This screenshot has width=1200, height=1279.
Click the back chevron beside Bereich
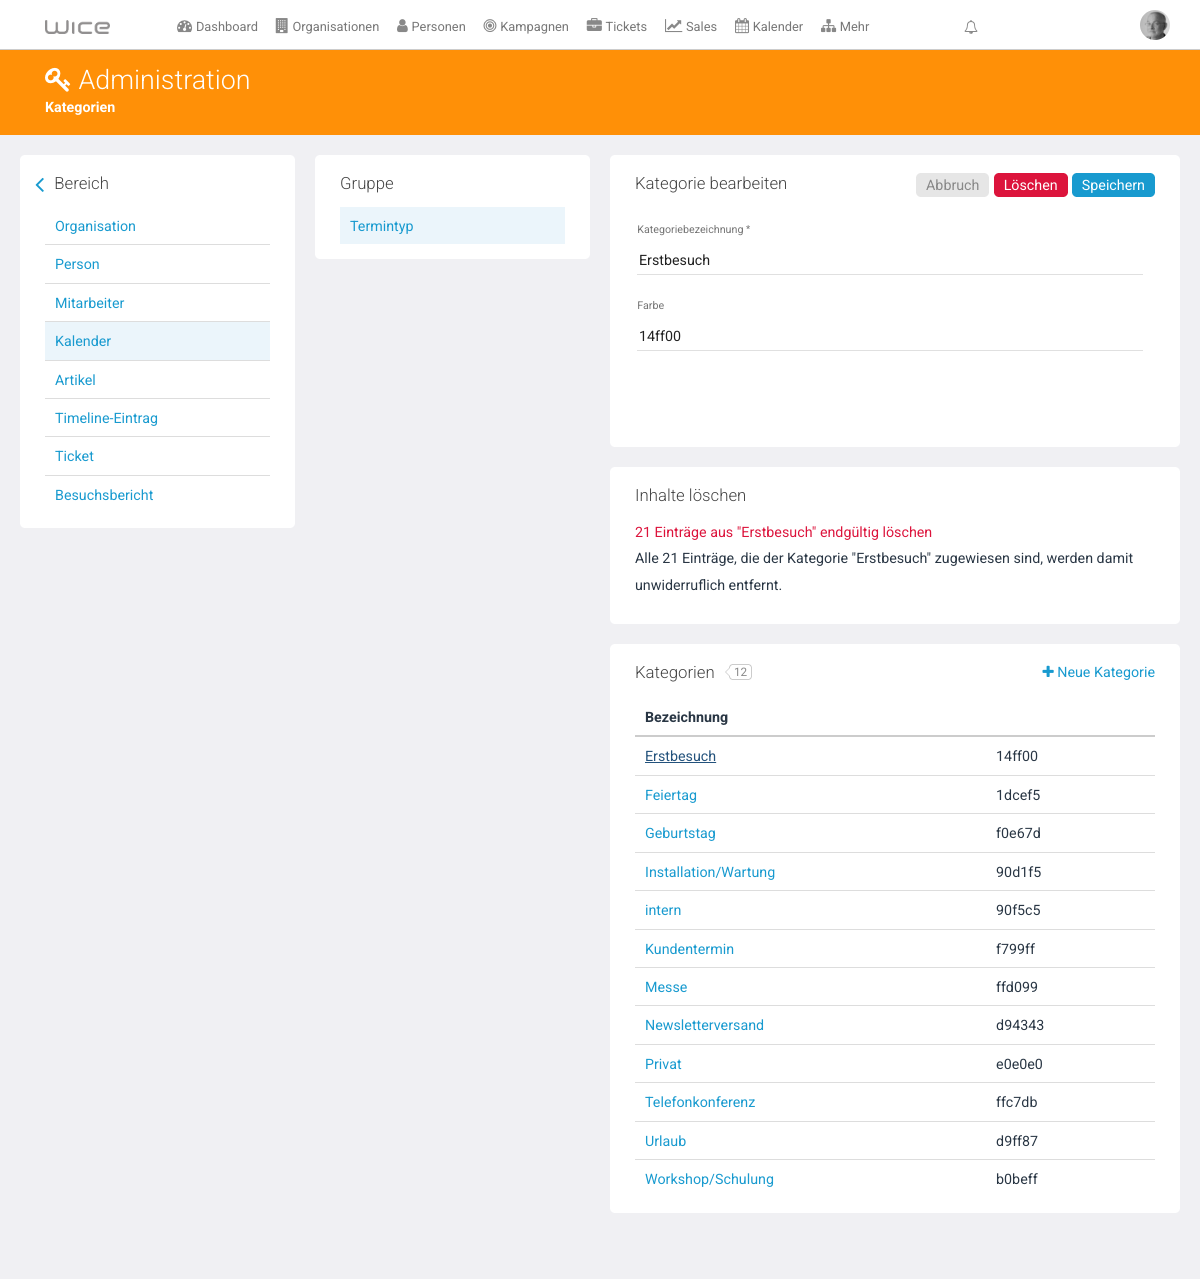click(x=40, y=184)
